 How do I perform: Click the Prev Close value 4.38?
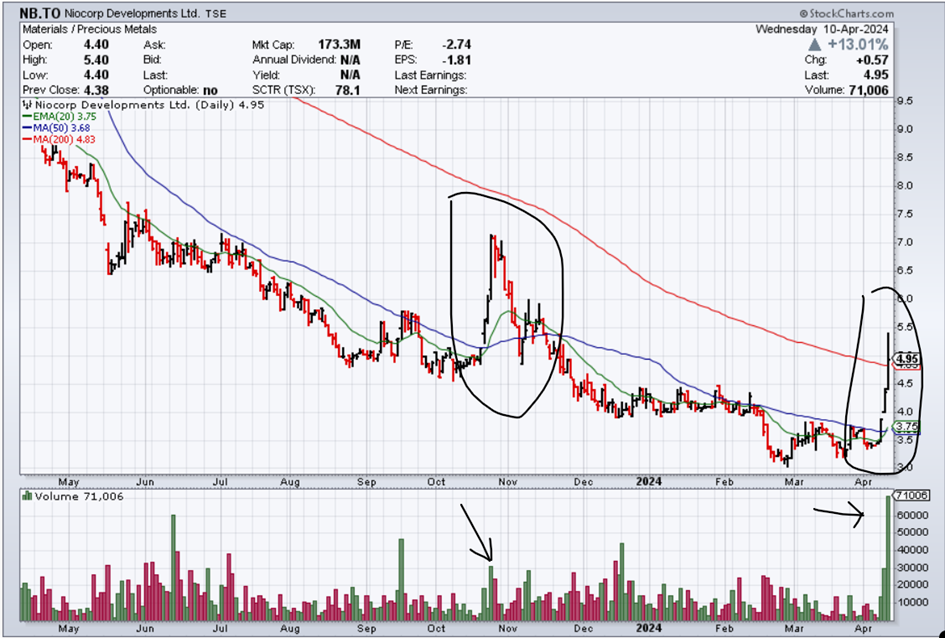tap(96, 90)
